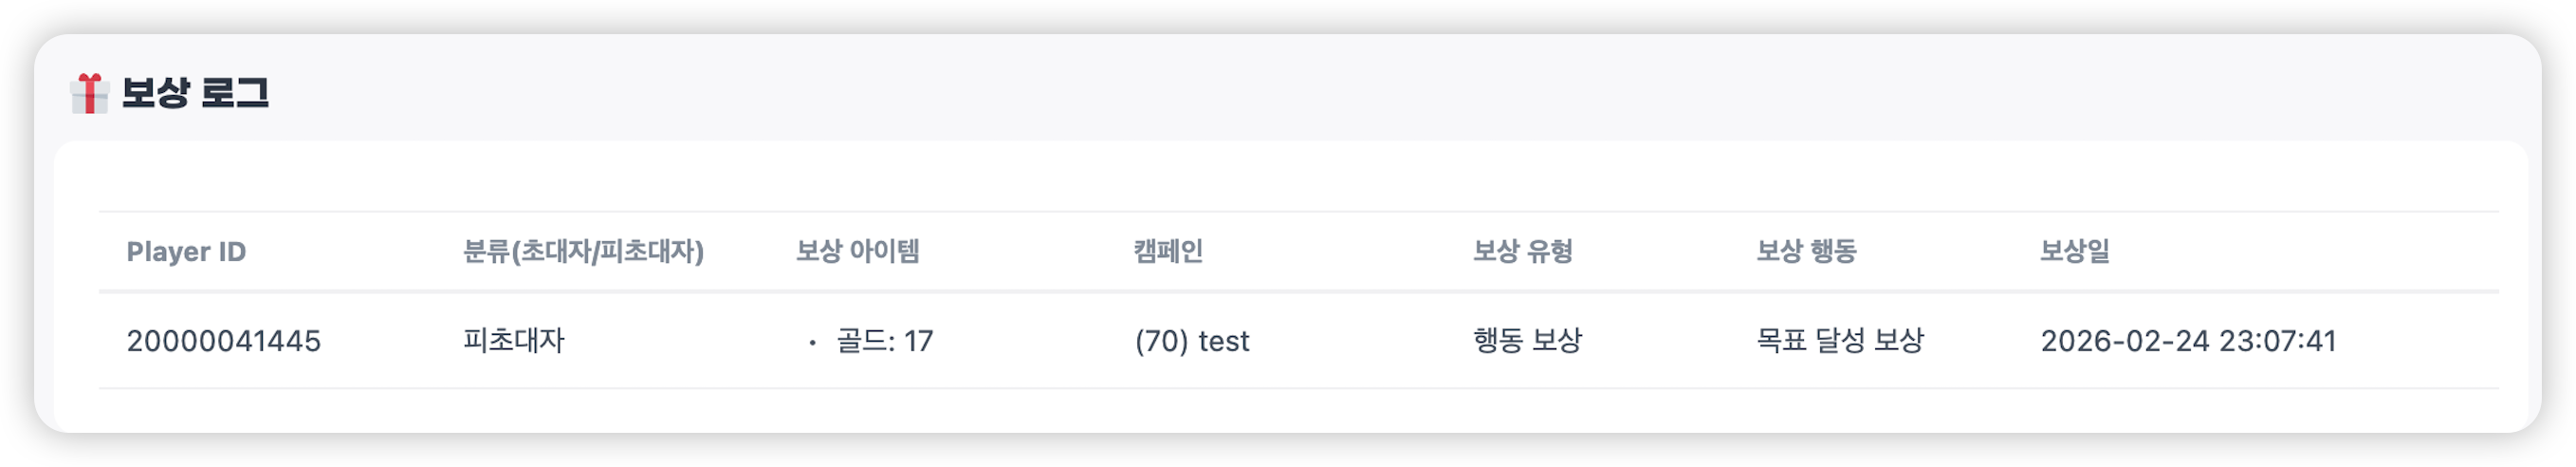
Task: Select player ID 20000041445
Action: [223, 341]
